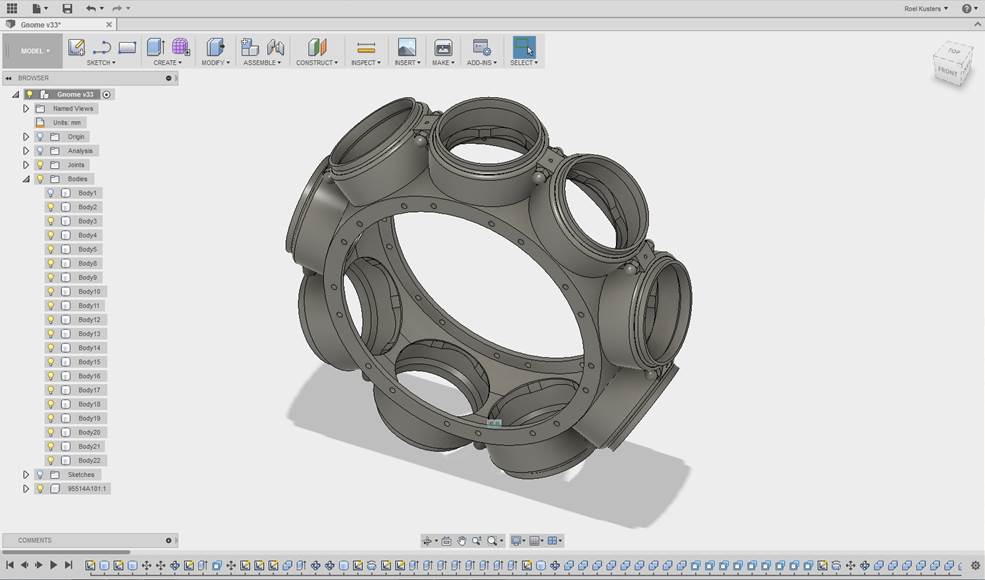The height and width of the screenshot is (580, 985).
Task: Expand the 95514A101:1 component
Action: [x=26, y=488]
